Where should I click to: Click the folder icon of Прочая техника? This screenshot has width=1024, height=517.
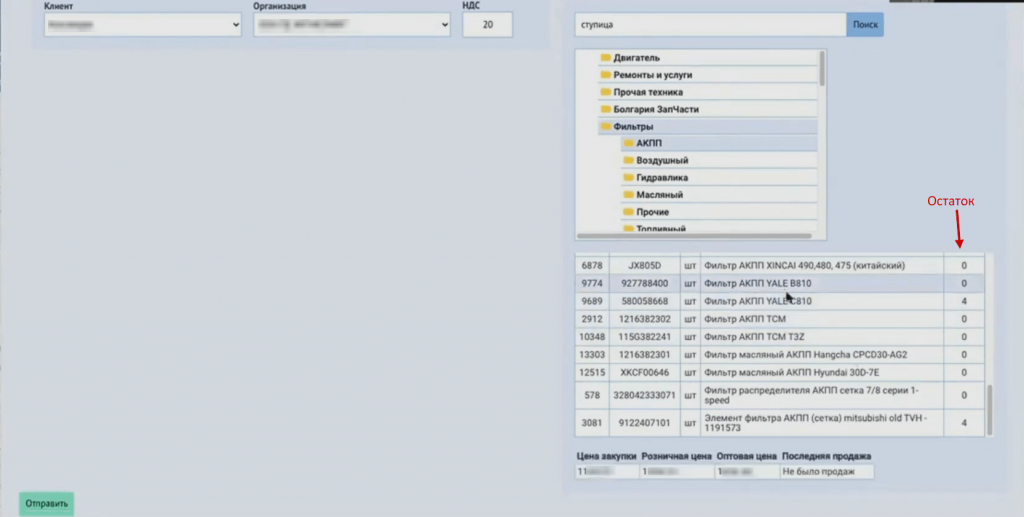(605, 92)
